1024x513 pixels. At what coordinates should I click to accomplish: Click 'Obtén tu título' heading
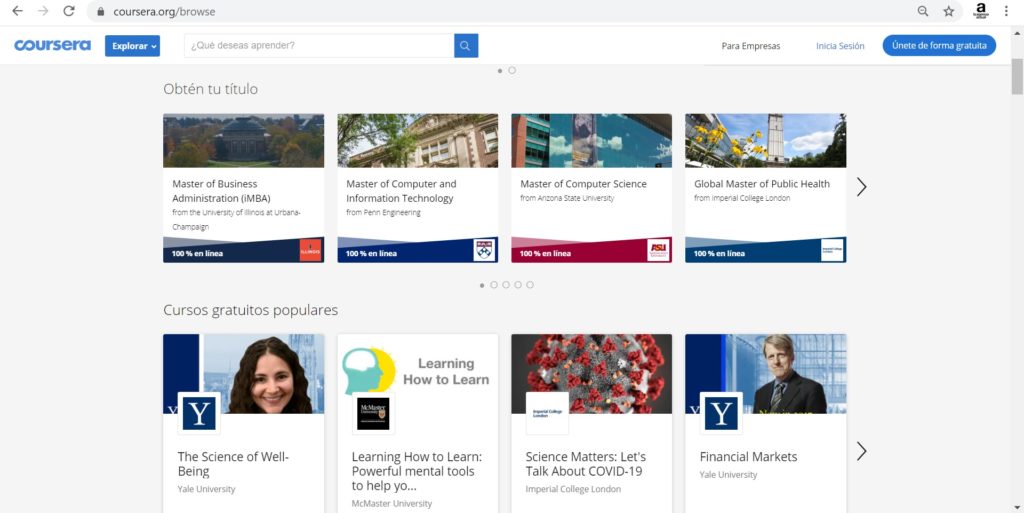click(210, 89)
